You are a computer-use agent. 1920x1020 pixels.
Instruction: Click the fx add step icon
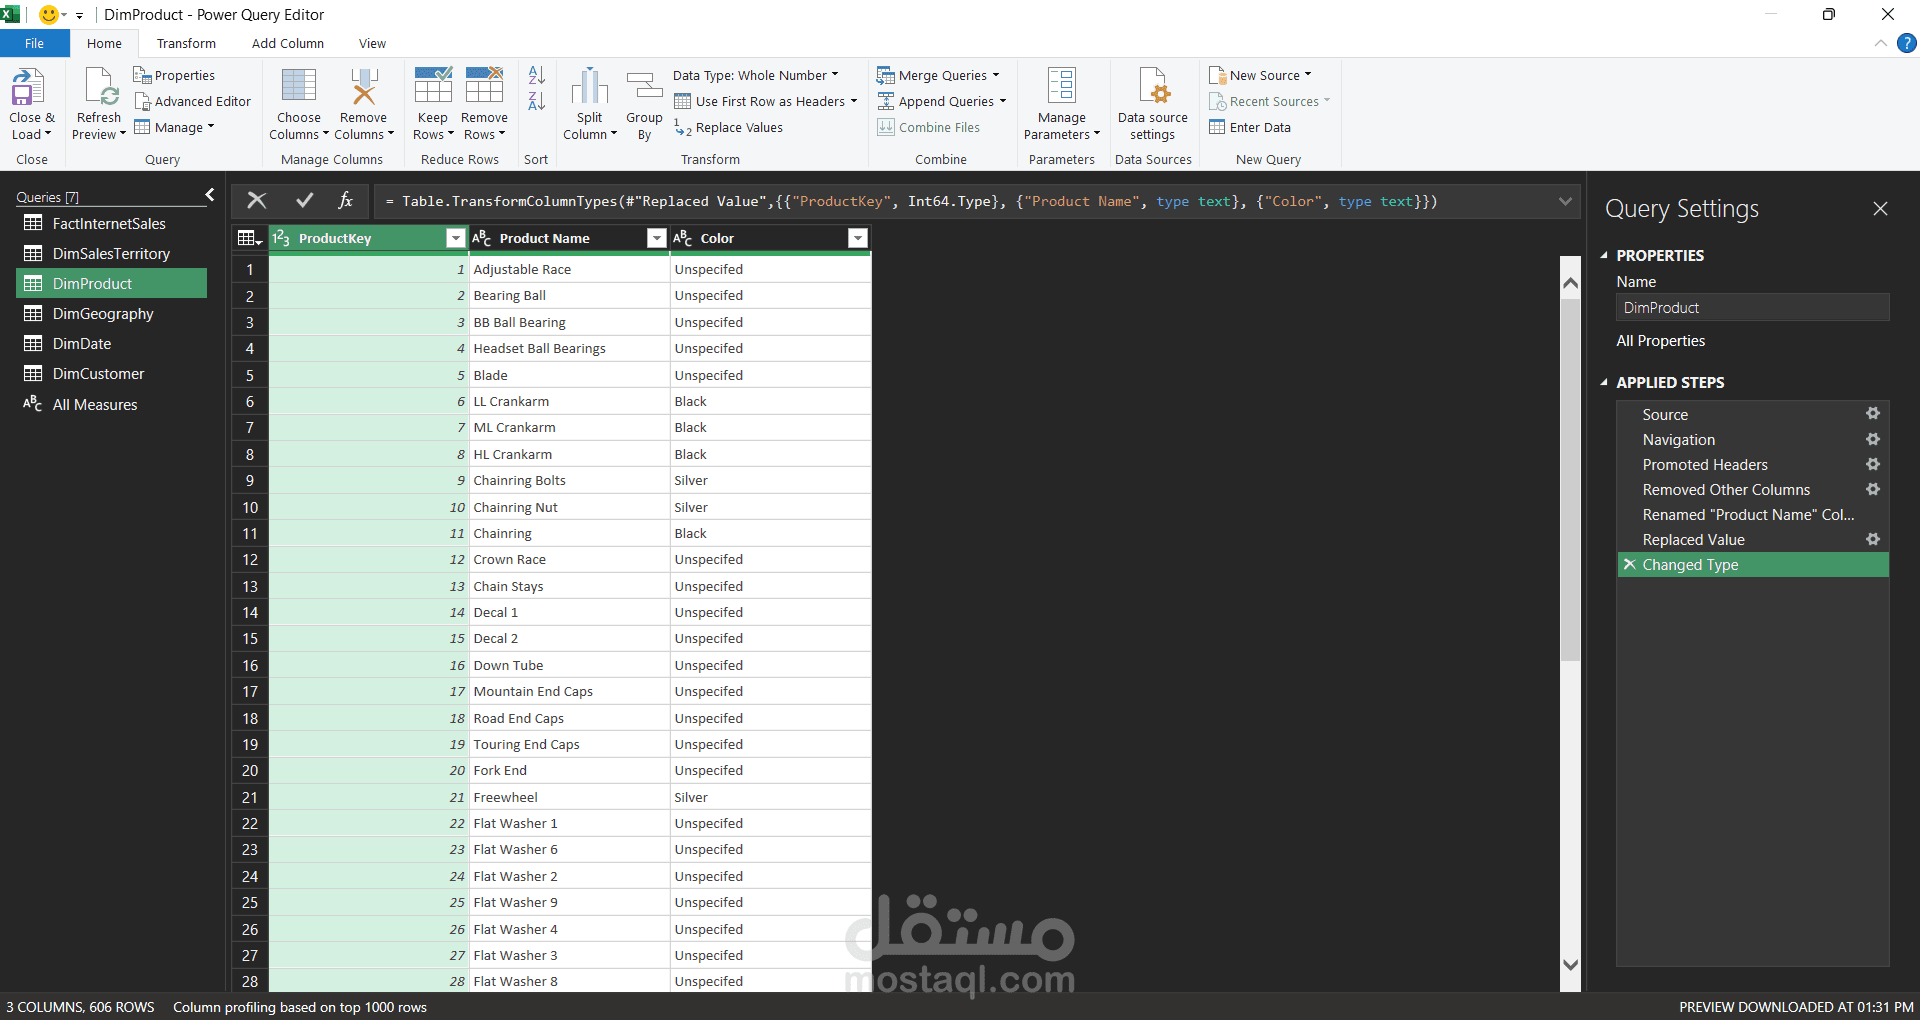(x=345, y=201)
